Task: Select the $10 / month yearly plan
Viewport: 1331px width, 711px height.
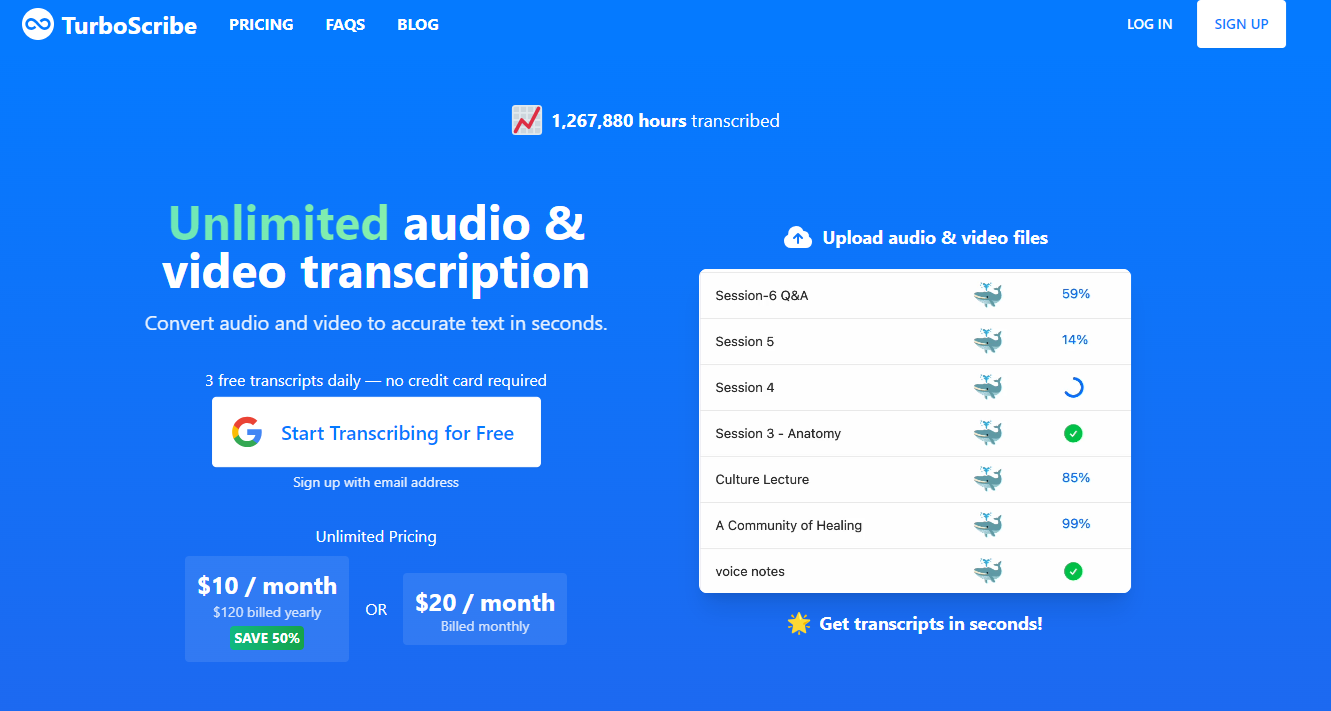Action: pyautogui.click(x=267, y=608)
